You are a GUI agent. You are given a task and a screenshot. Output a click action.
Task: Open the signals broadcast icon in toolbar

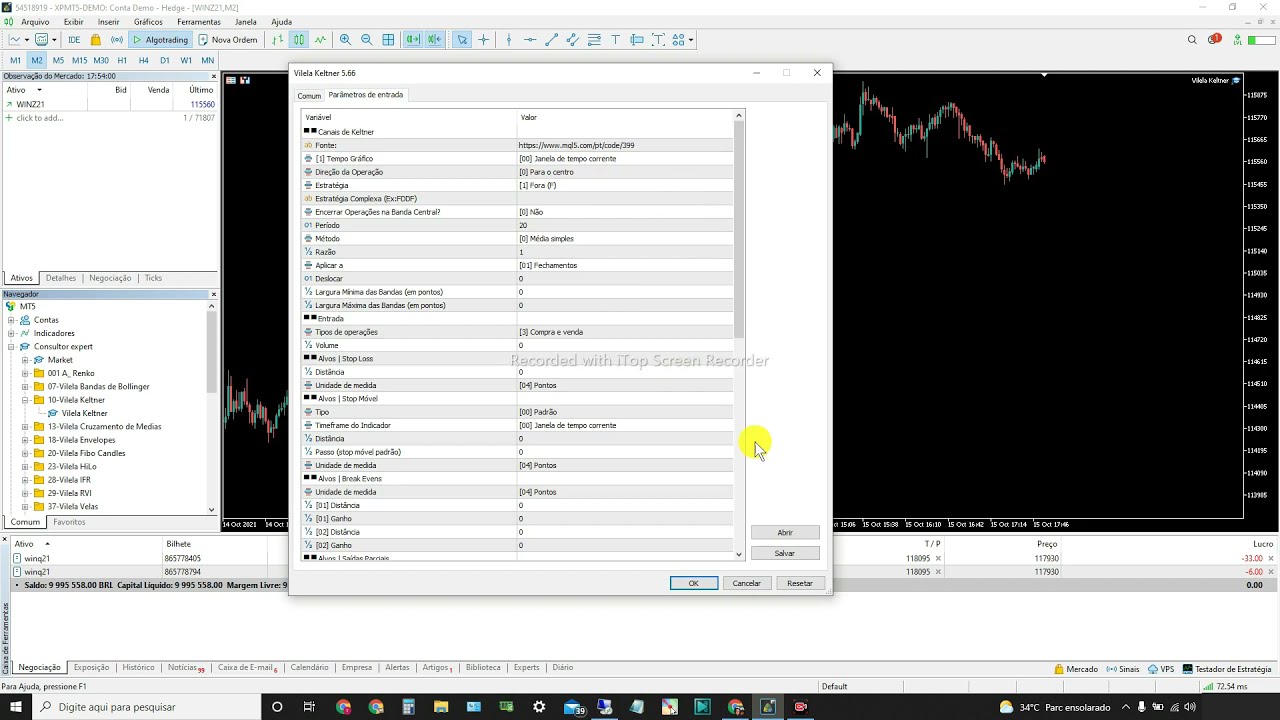pyautogui.click(x=117, y=40)
